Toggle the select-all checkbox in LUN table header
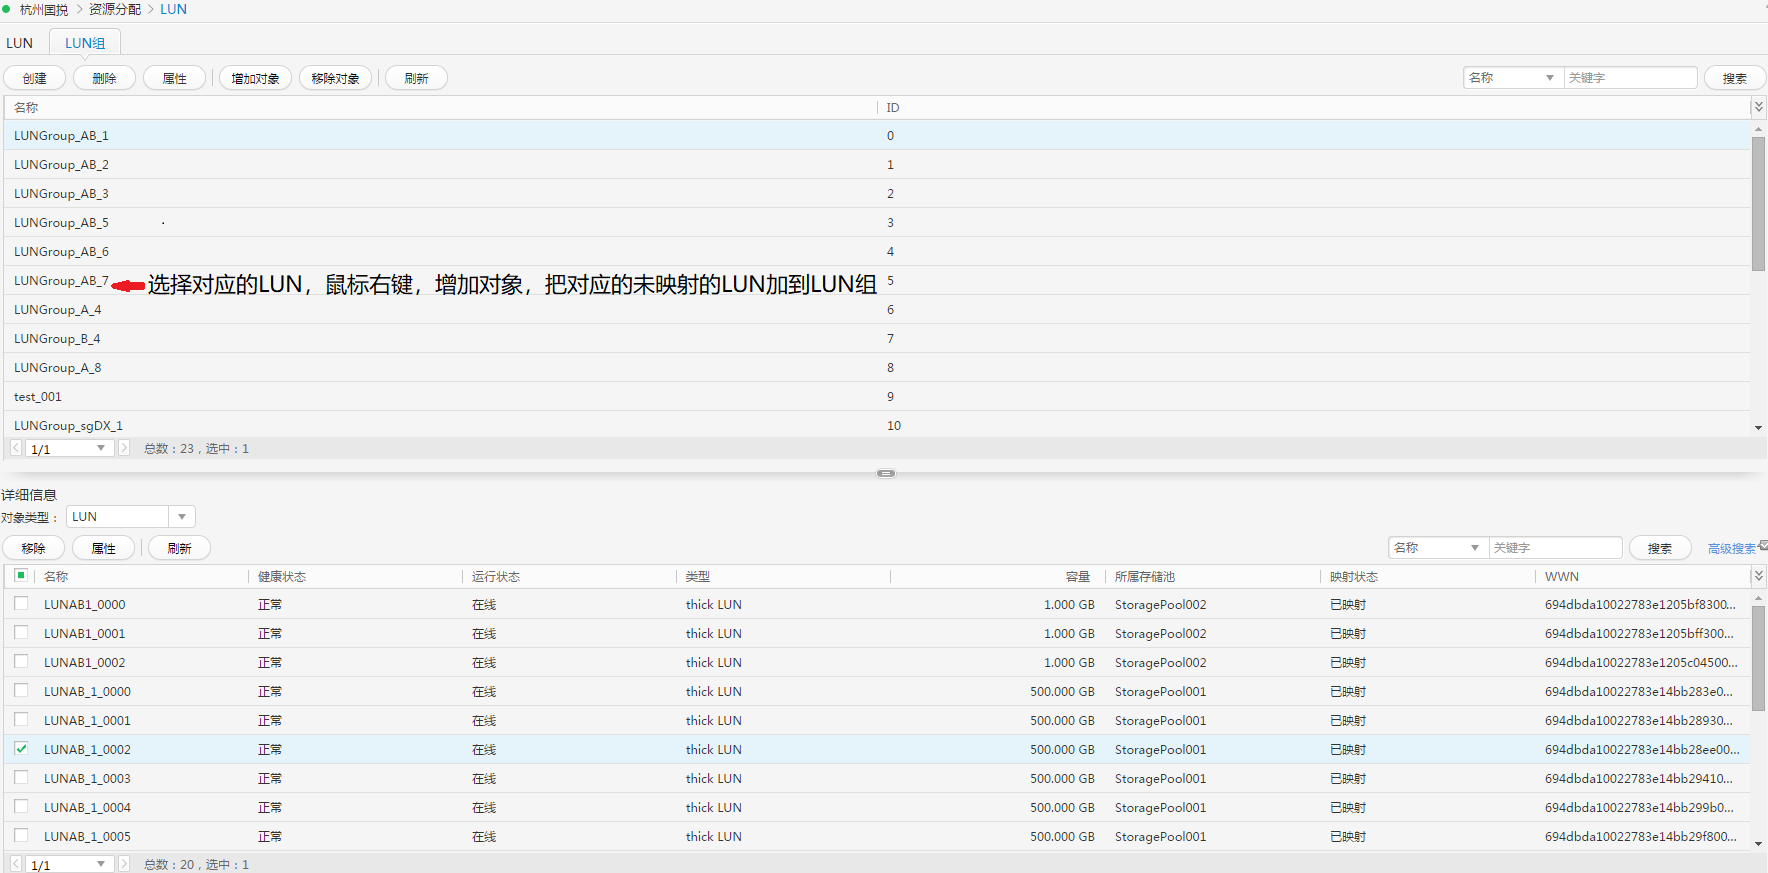The image size is (1768, 873). [21, 575]
